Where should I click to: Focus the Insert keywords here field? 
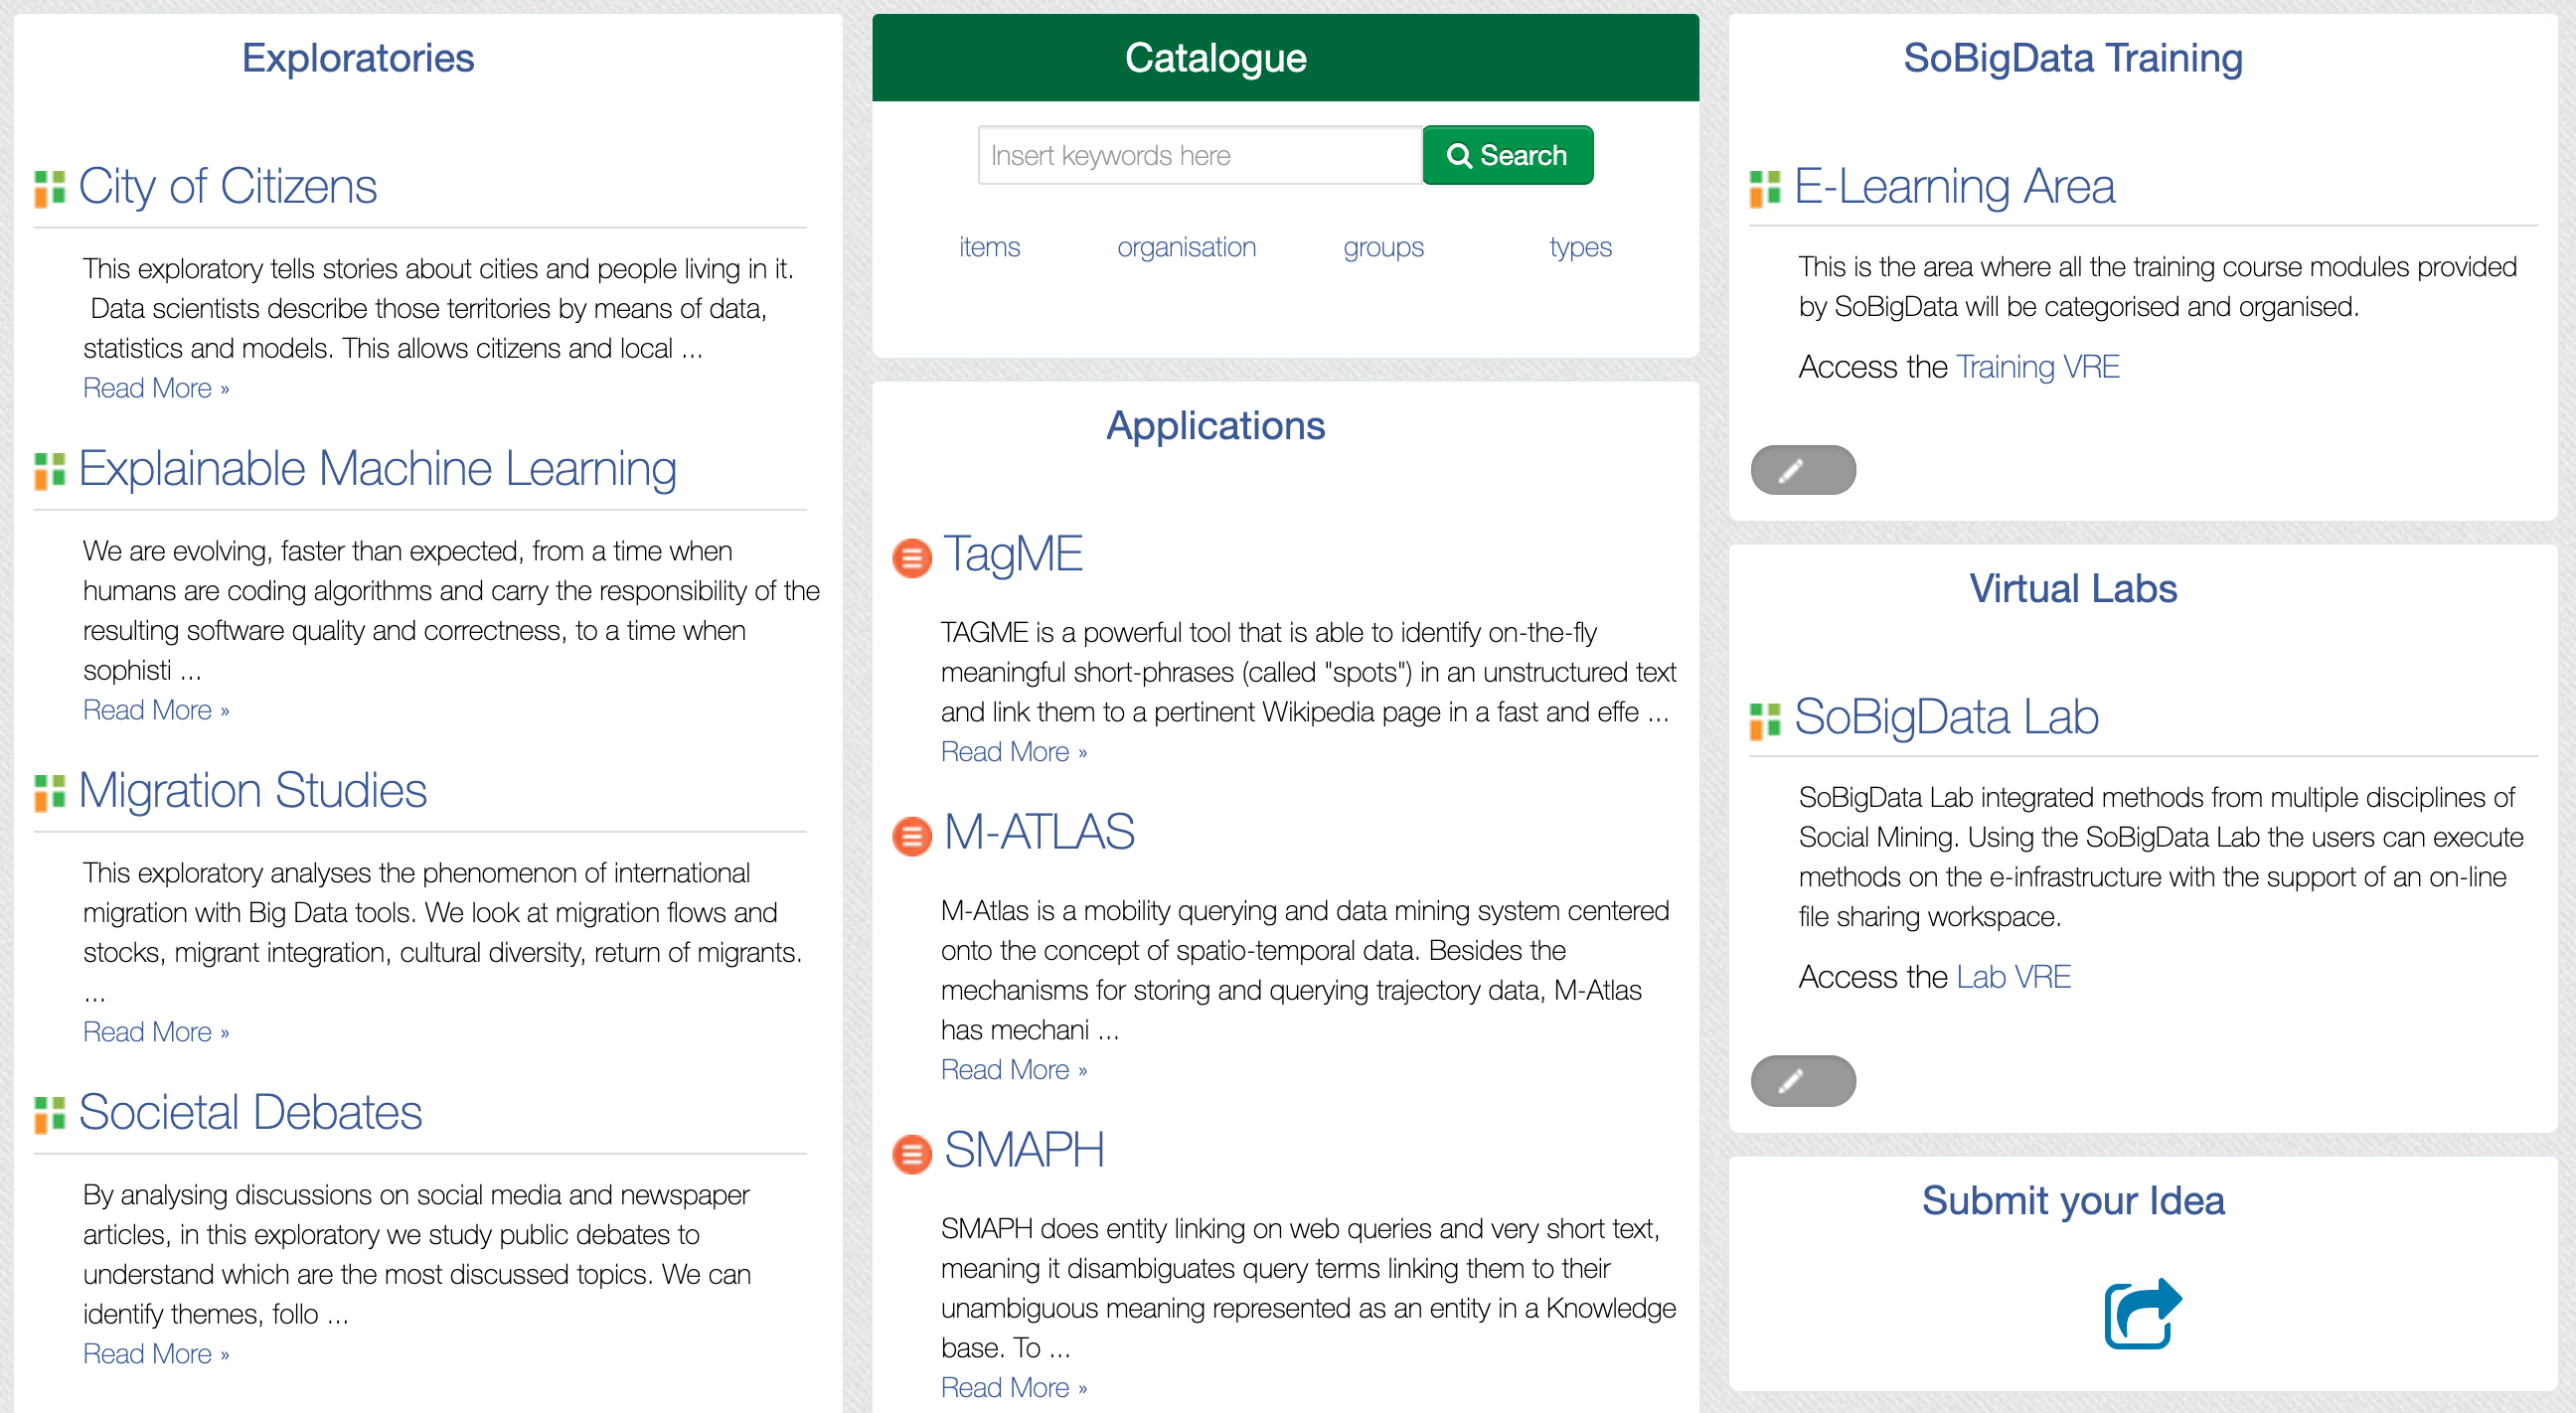click(1199, 156)
